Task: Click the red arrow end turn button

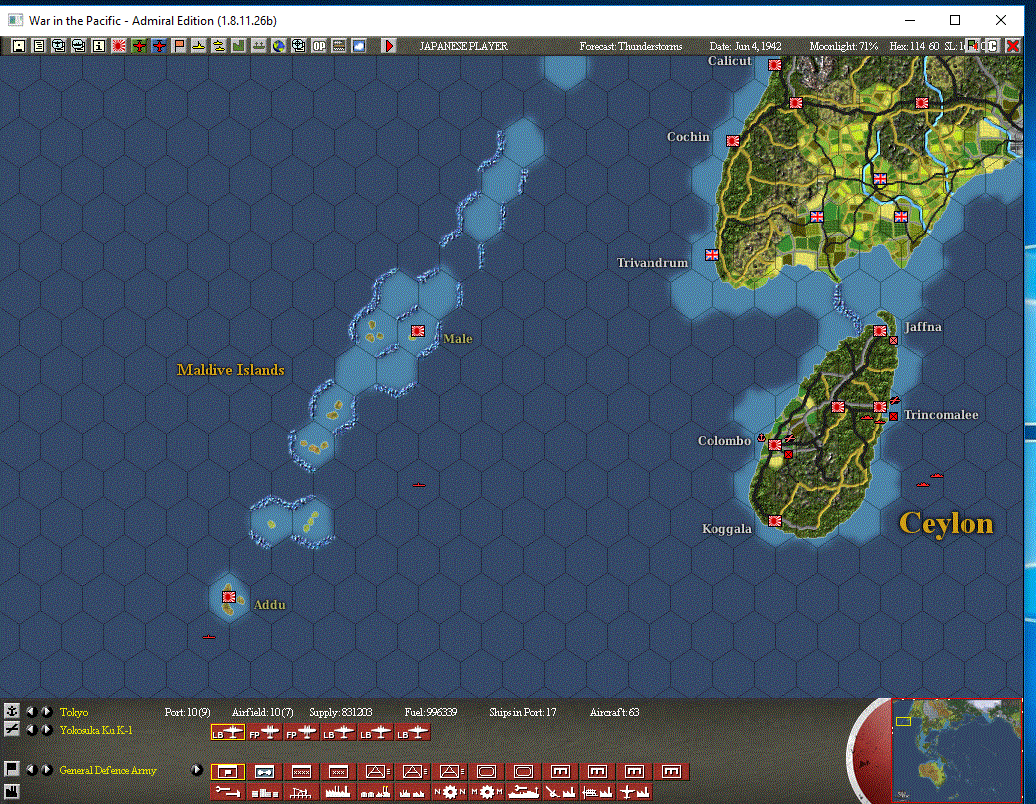Action: (388, 46)
